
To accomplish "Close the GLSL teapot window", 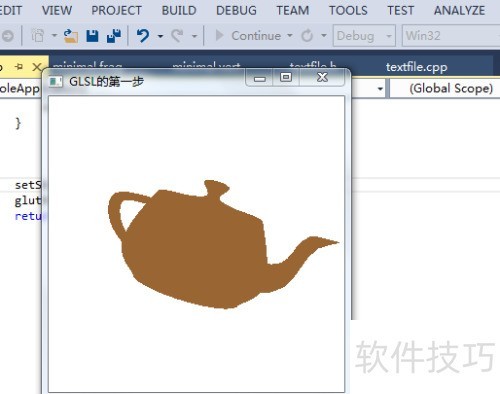I will (x=322, y=78).
